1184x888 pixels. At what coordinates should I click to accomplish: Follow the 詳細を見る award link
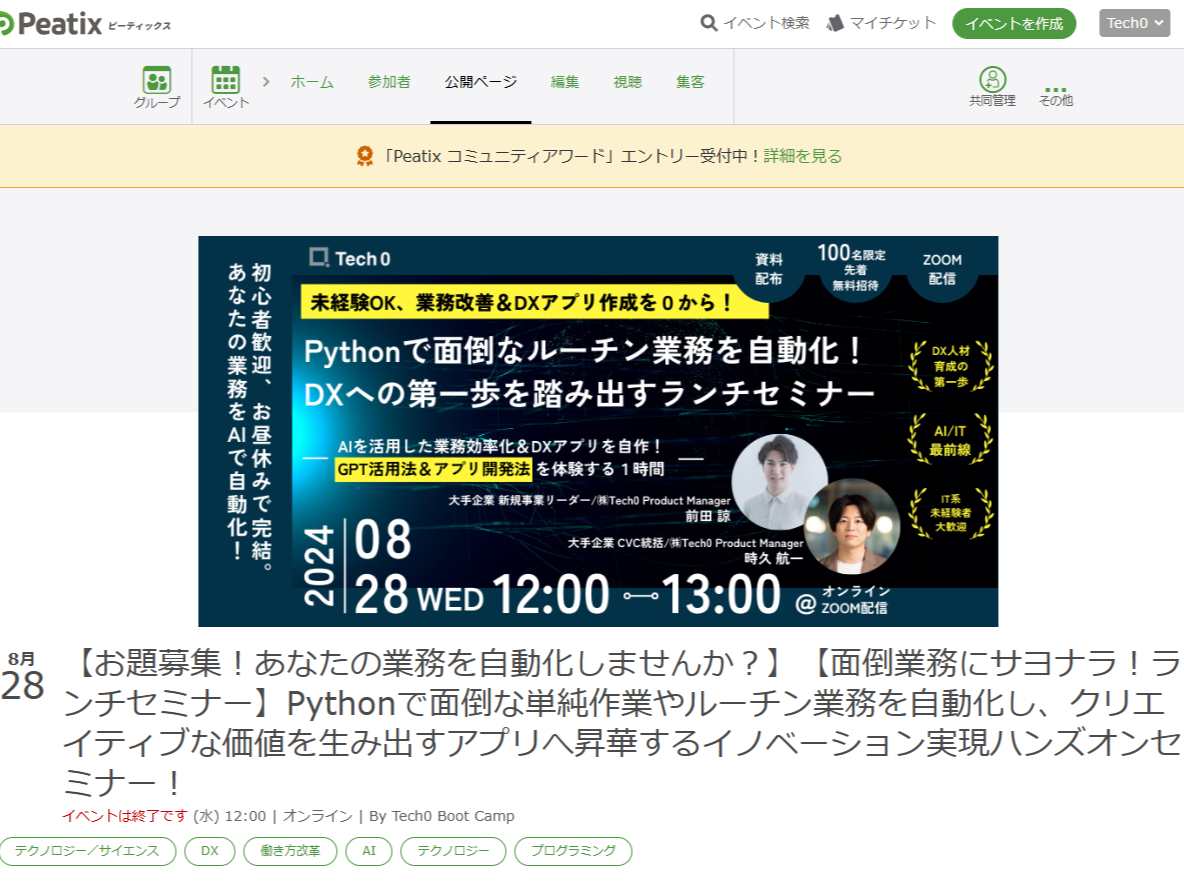803,156
